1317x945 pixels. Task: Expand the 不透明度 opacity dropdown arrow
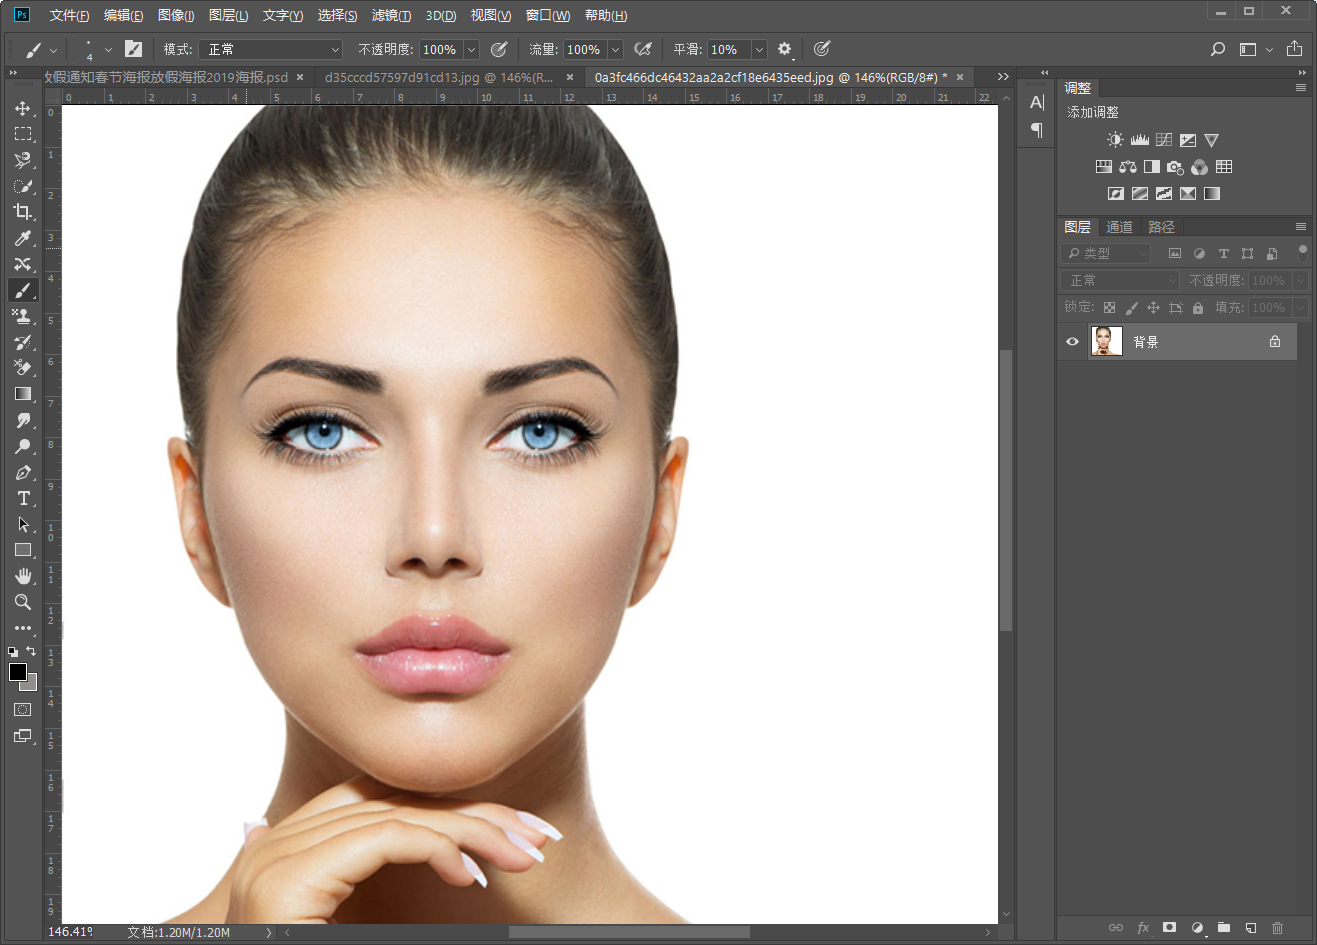pos(471,49)
